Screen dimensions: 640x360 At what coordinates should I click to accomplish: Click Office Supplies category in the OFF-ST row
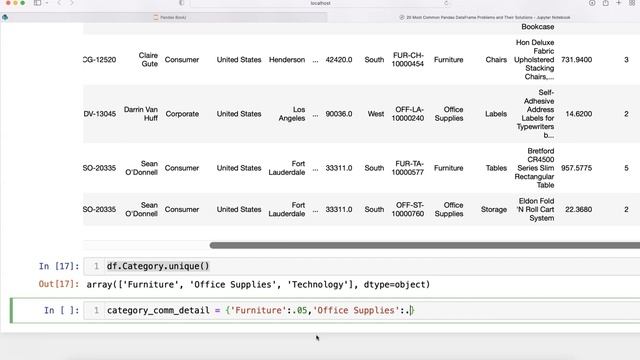click(x=449, y=209)
